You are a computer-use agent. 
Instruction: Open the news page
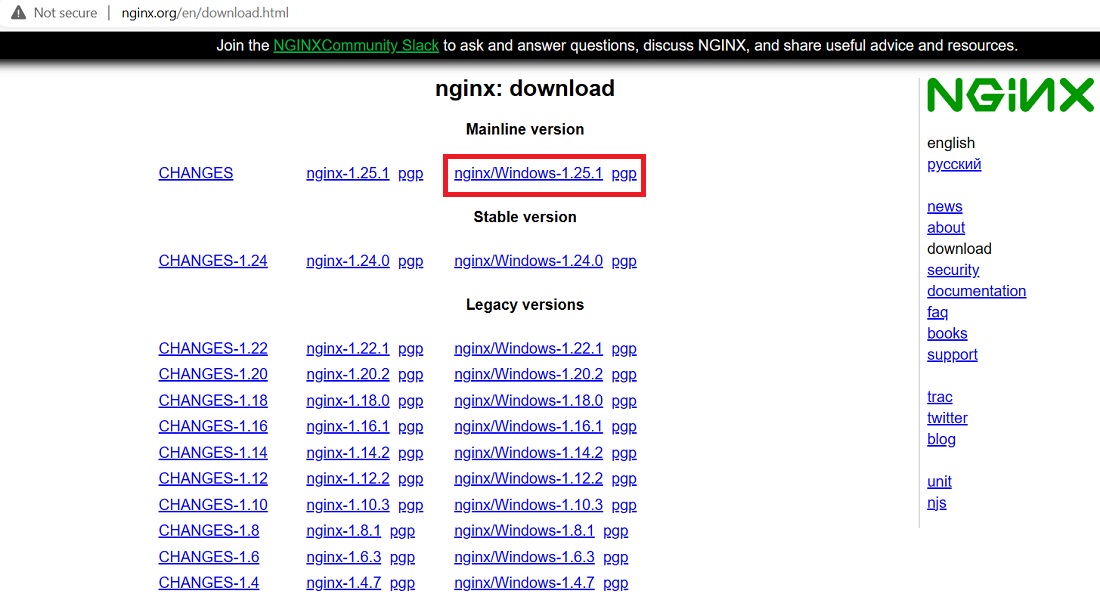click(x=944, y=206)
